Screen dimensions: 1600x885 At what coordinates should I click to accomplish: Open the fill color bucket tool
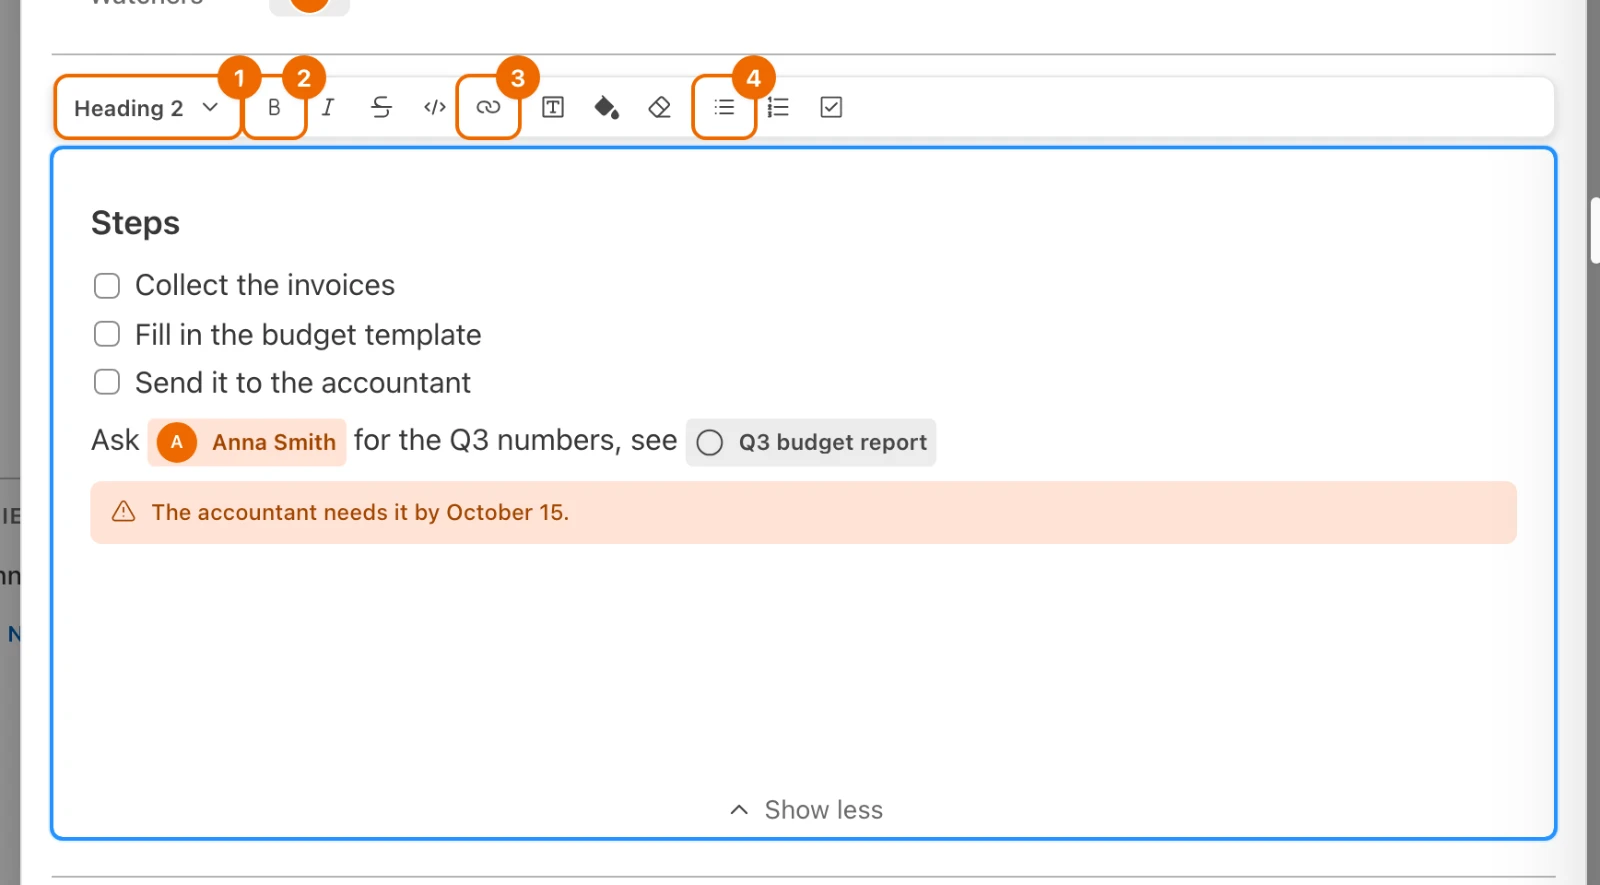[606, 107]
